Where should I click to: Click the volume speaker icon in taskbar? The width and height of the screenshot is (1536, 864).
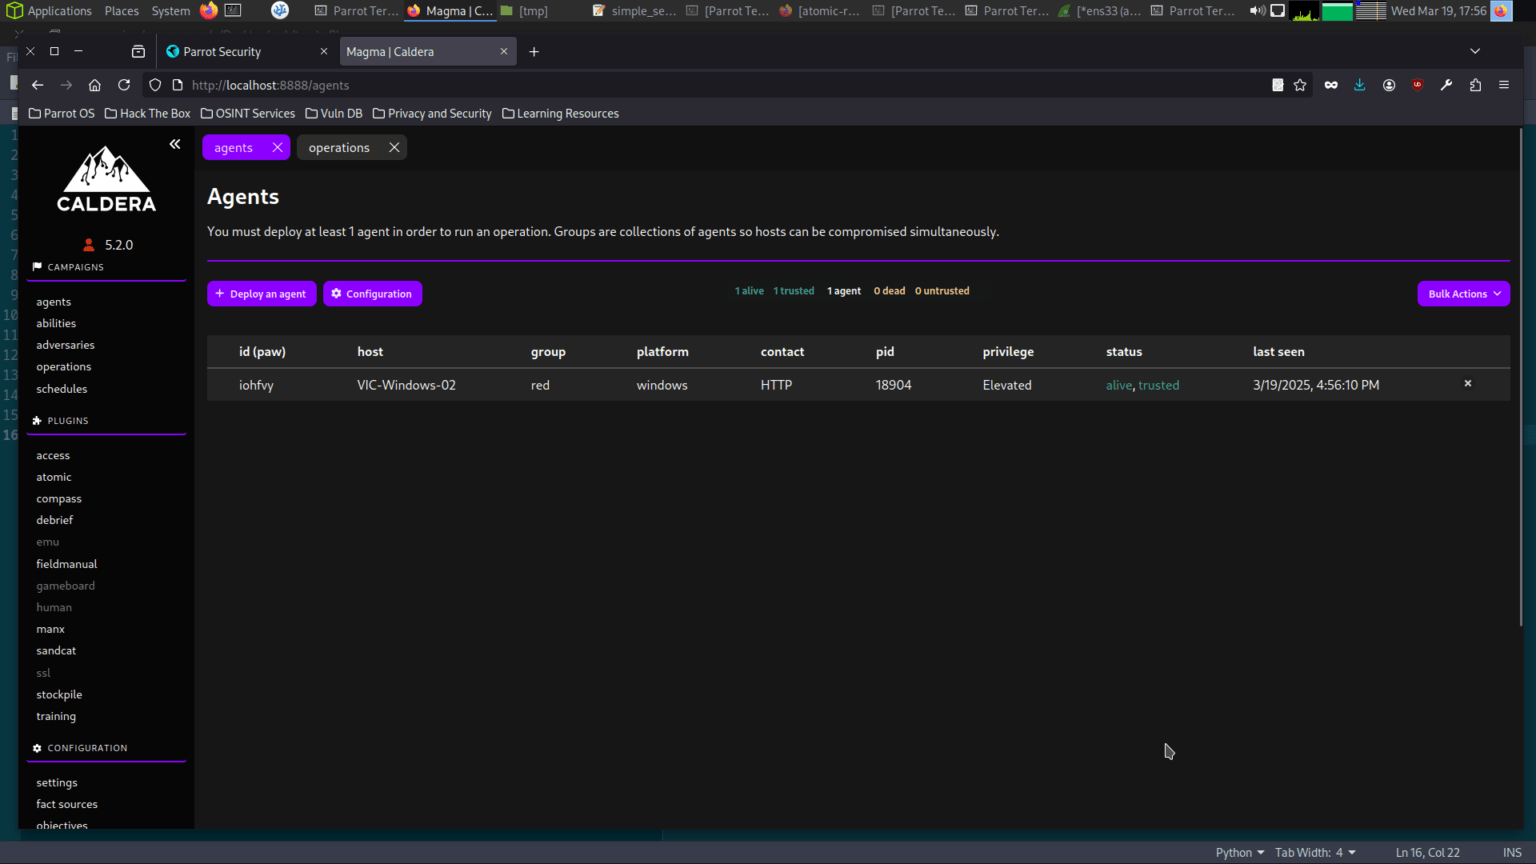[1257, 11]
